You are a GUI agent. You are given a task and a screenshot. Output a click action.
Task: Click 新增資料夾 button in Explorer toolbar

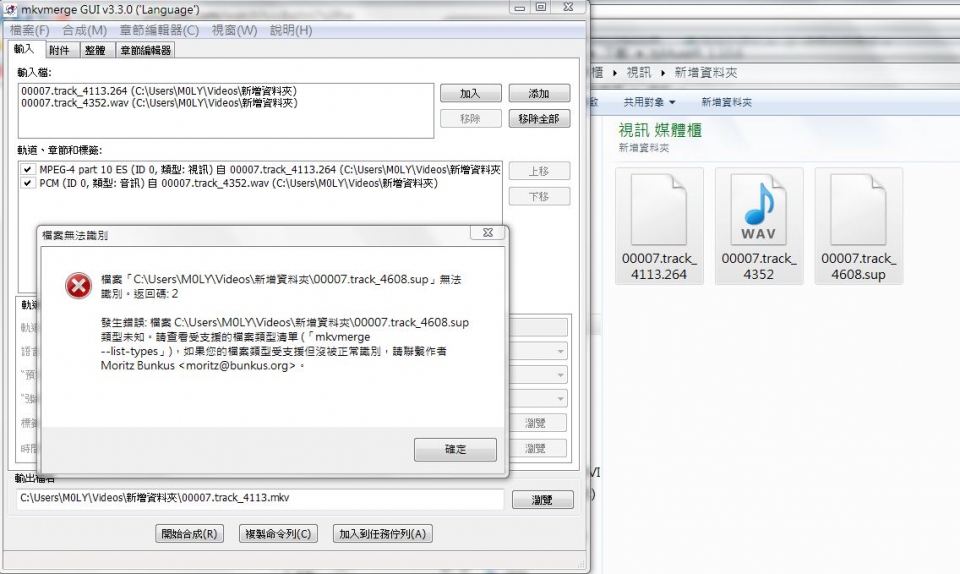click(727, 102)
